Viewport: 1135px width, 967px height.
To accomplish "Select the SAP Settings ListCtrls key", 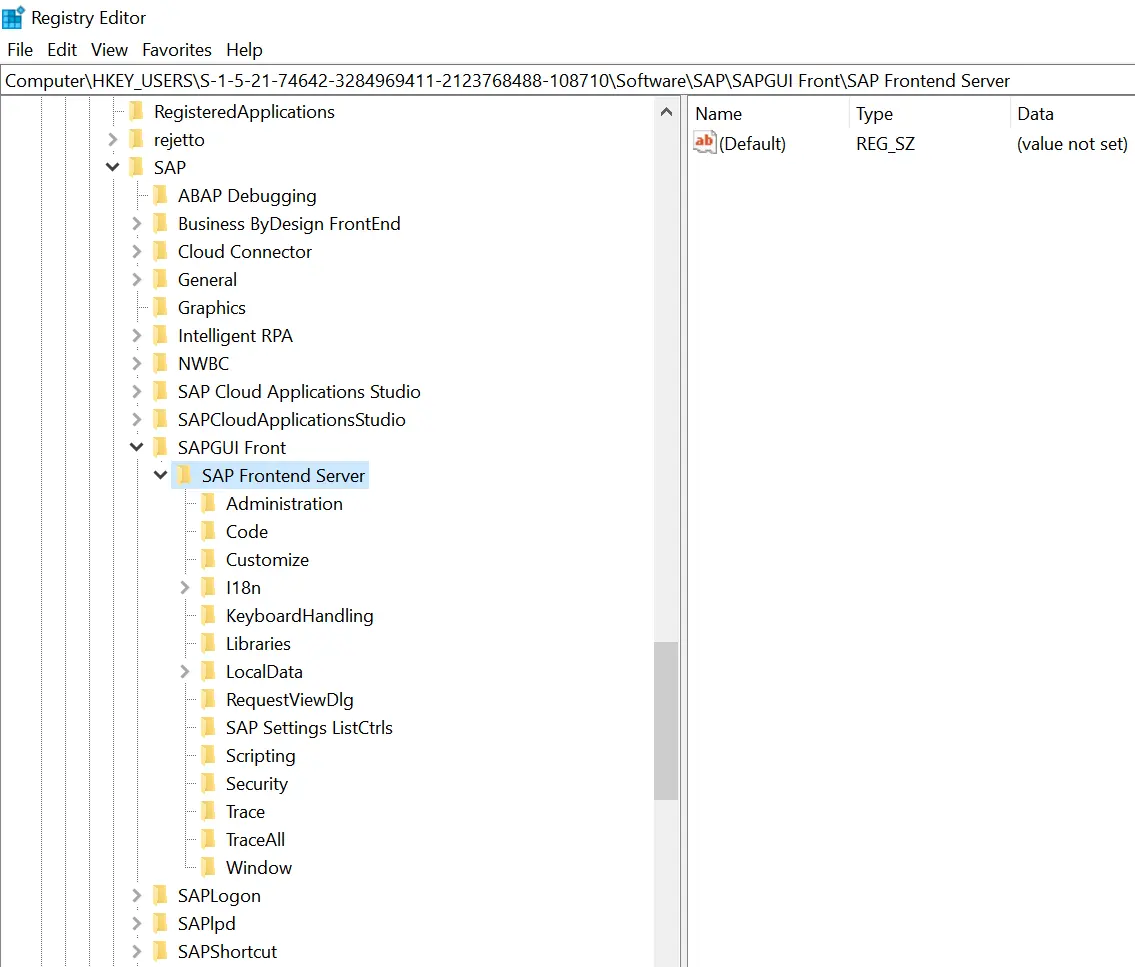I will coord(309,727).
